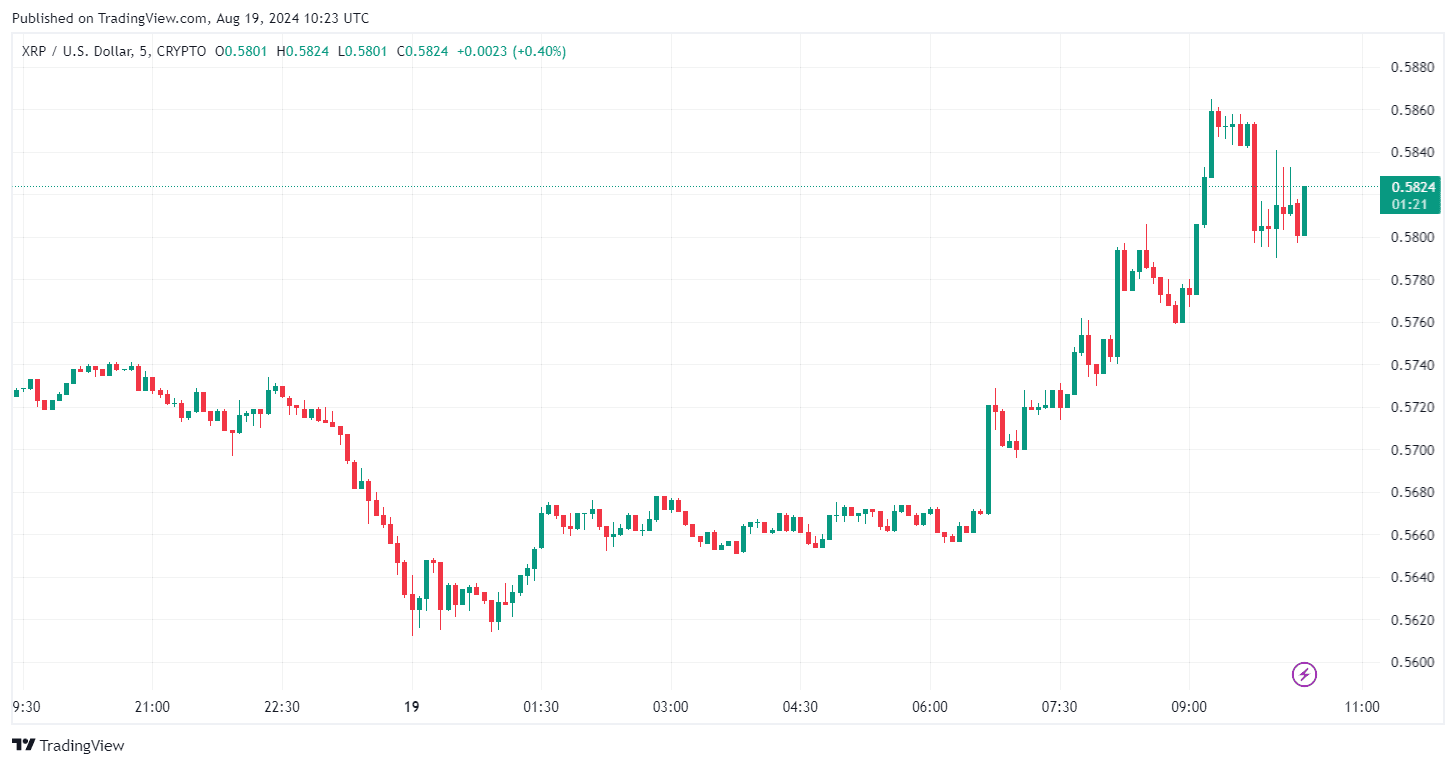This screenshot has width=1456, height=766.
Task: Click the 0.5660 price axis label
Action: click(1413, 535)
